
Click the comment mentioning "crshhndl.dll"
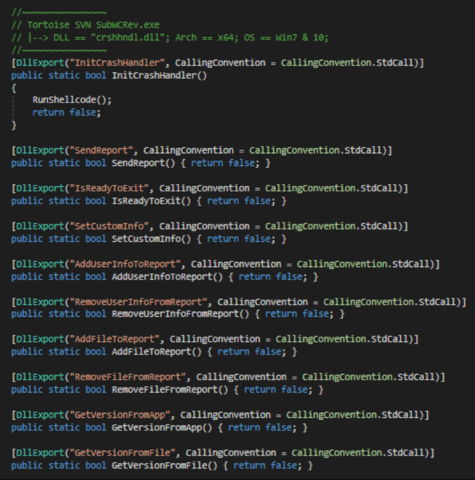click(x=170, y=38)
